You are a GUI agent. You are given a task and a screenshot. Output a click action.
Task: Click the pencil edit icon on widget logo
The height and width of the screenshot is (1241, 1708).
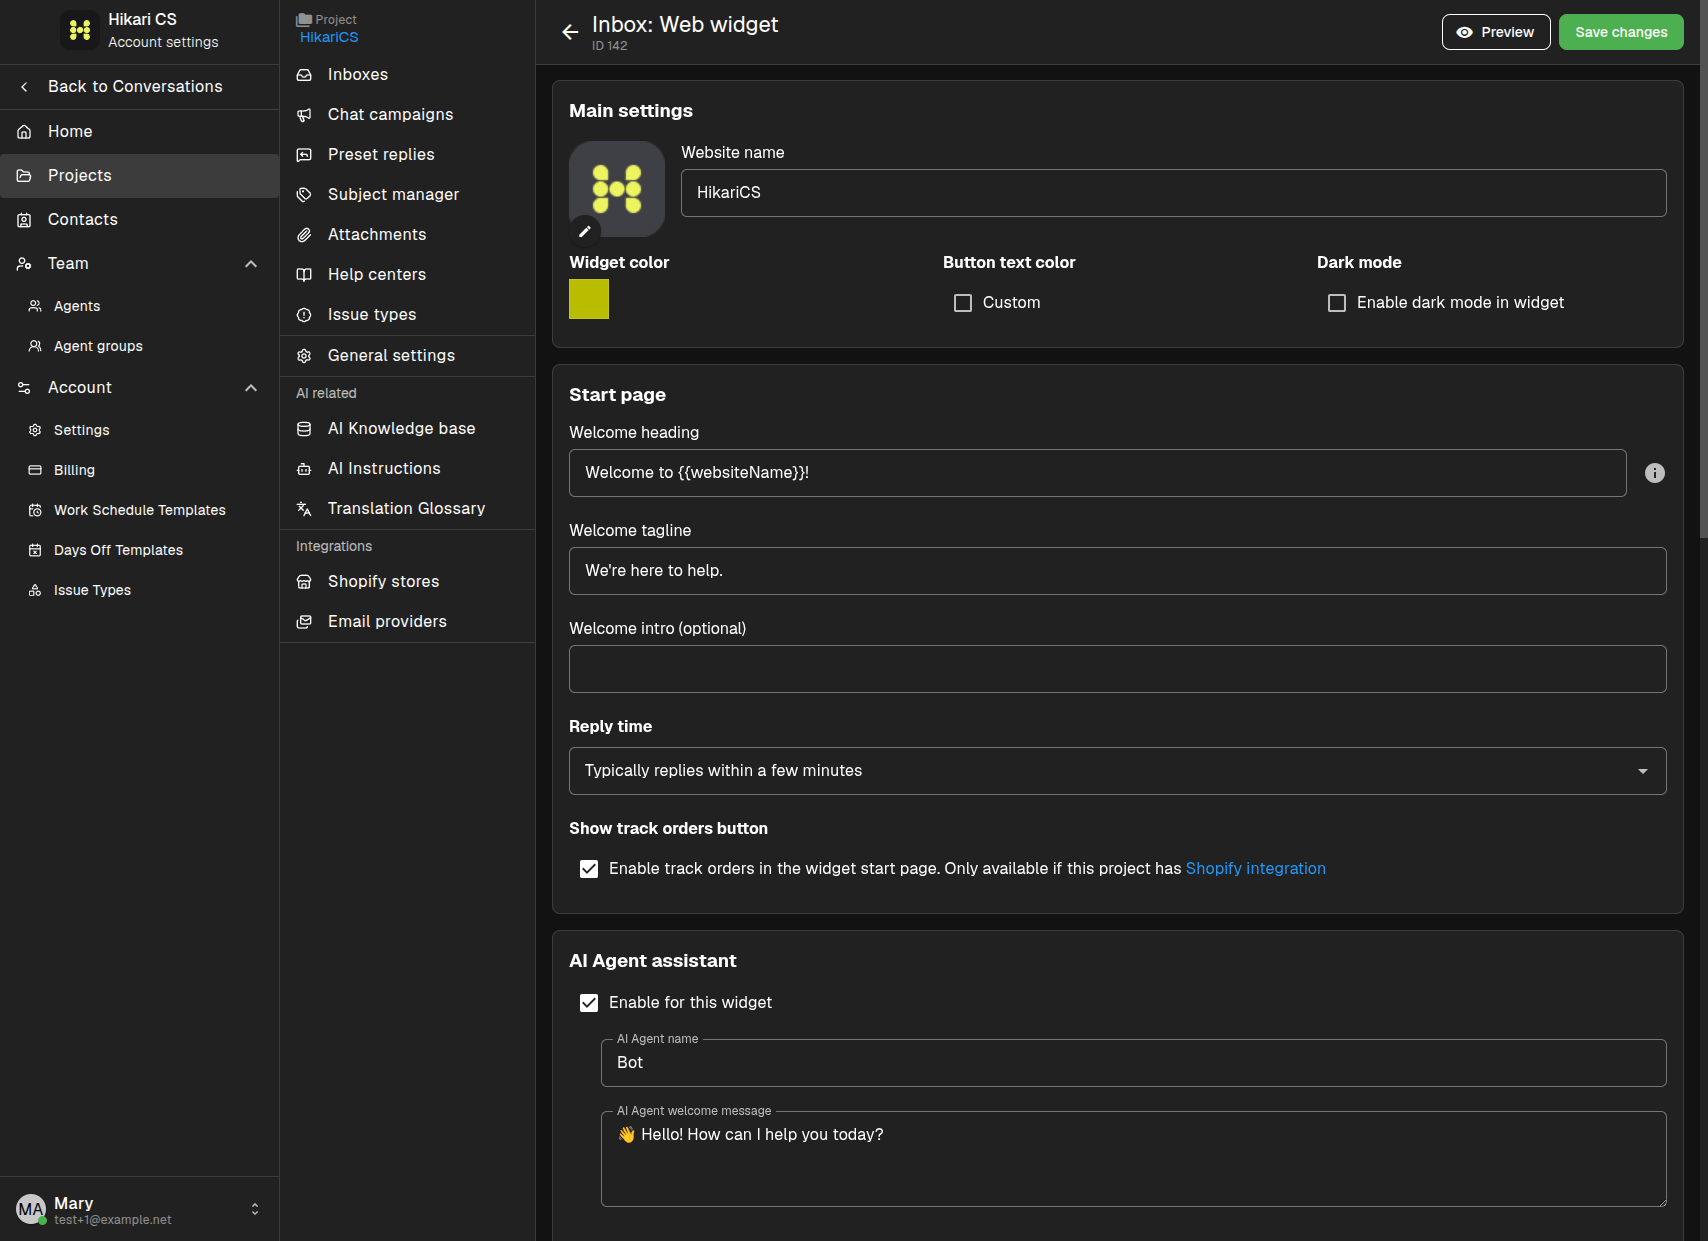tap(585, 232)
